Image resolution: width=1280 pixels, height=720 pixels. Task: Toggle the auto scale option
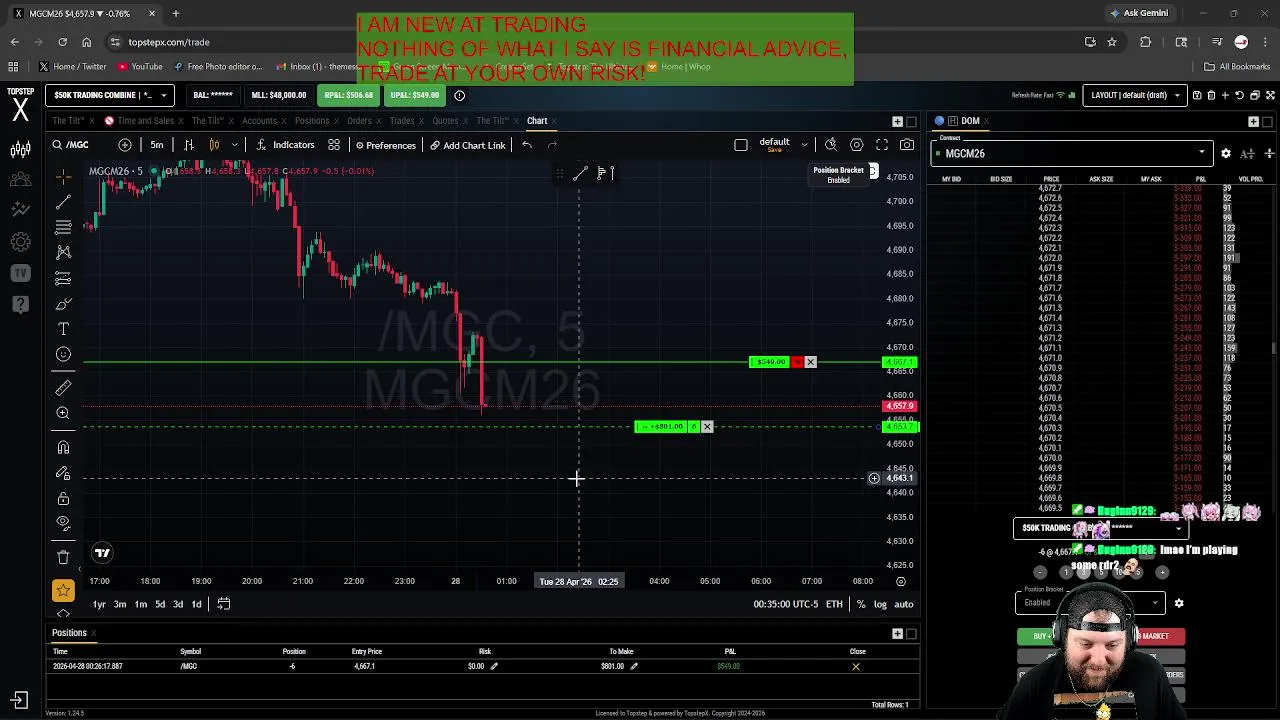click(x=904, y=604)
